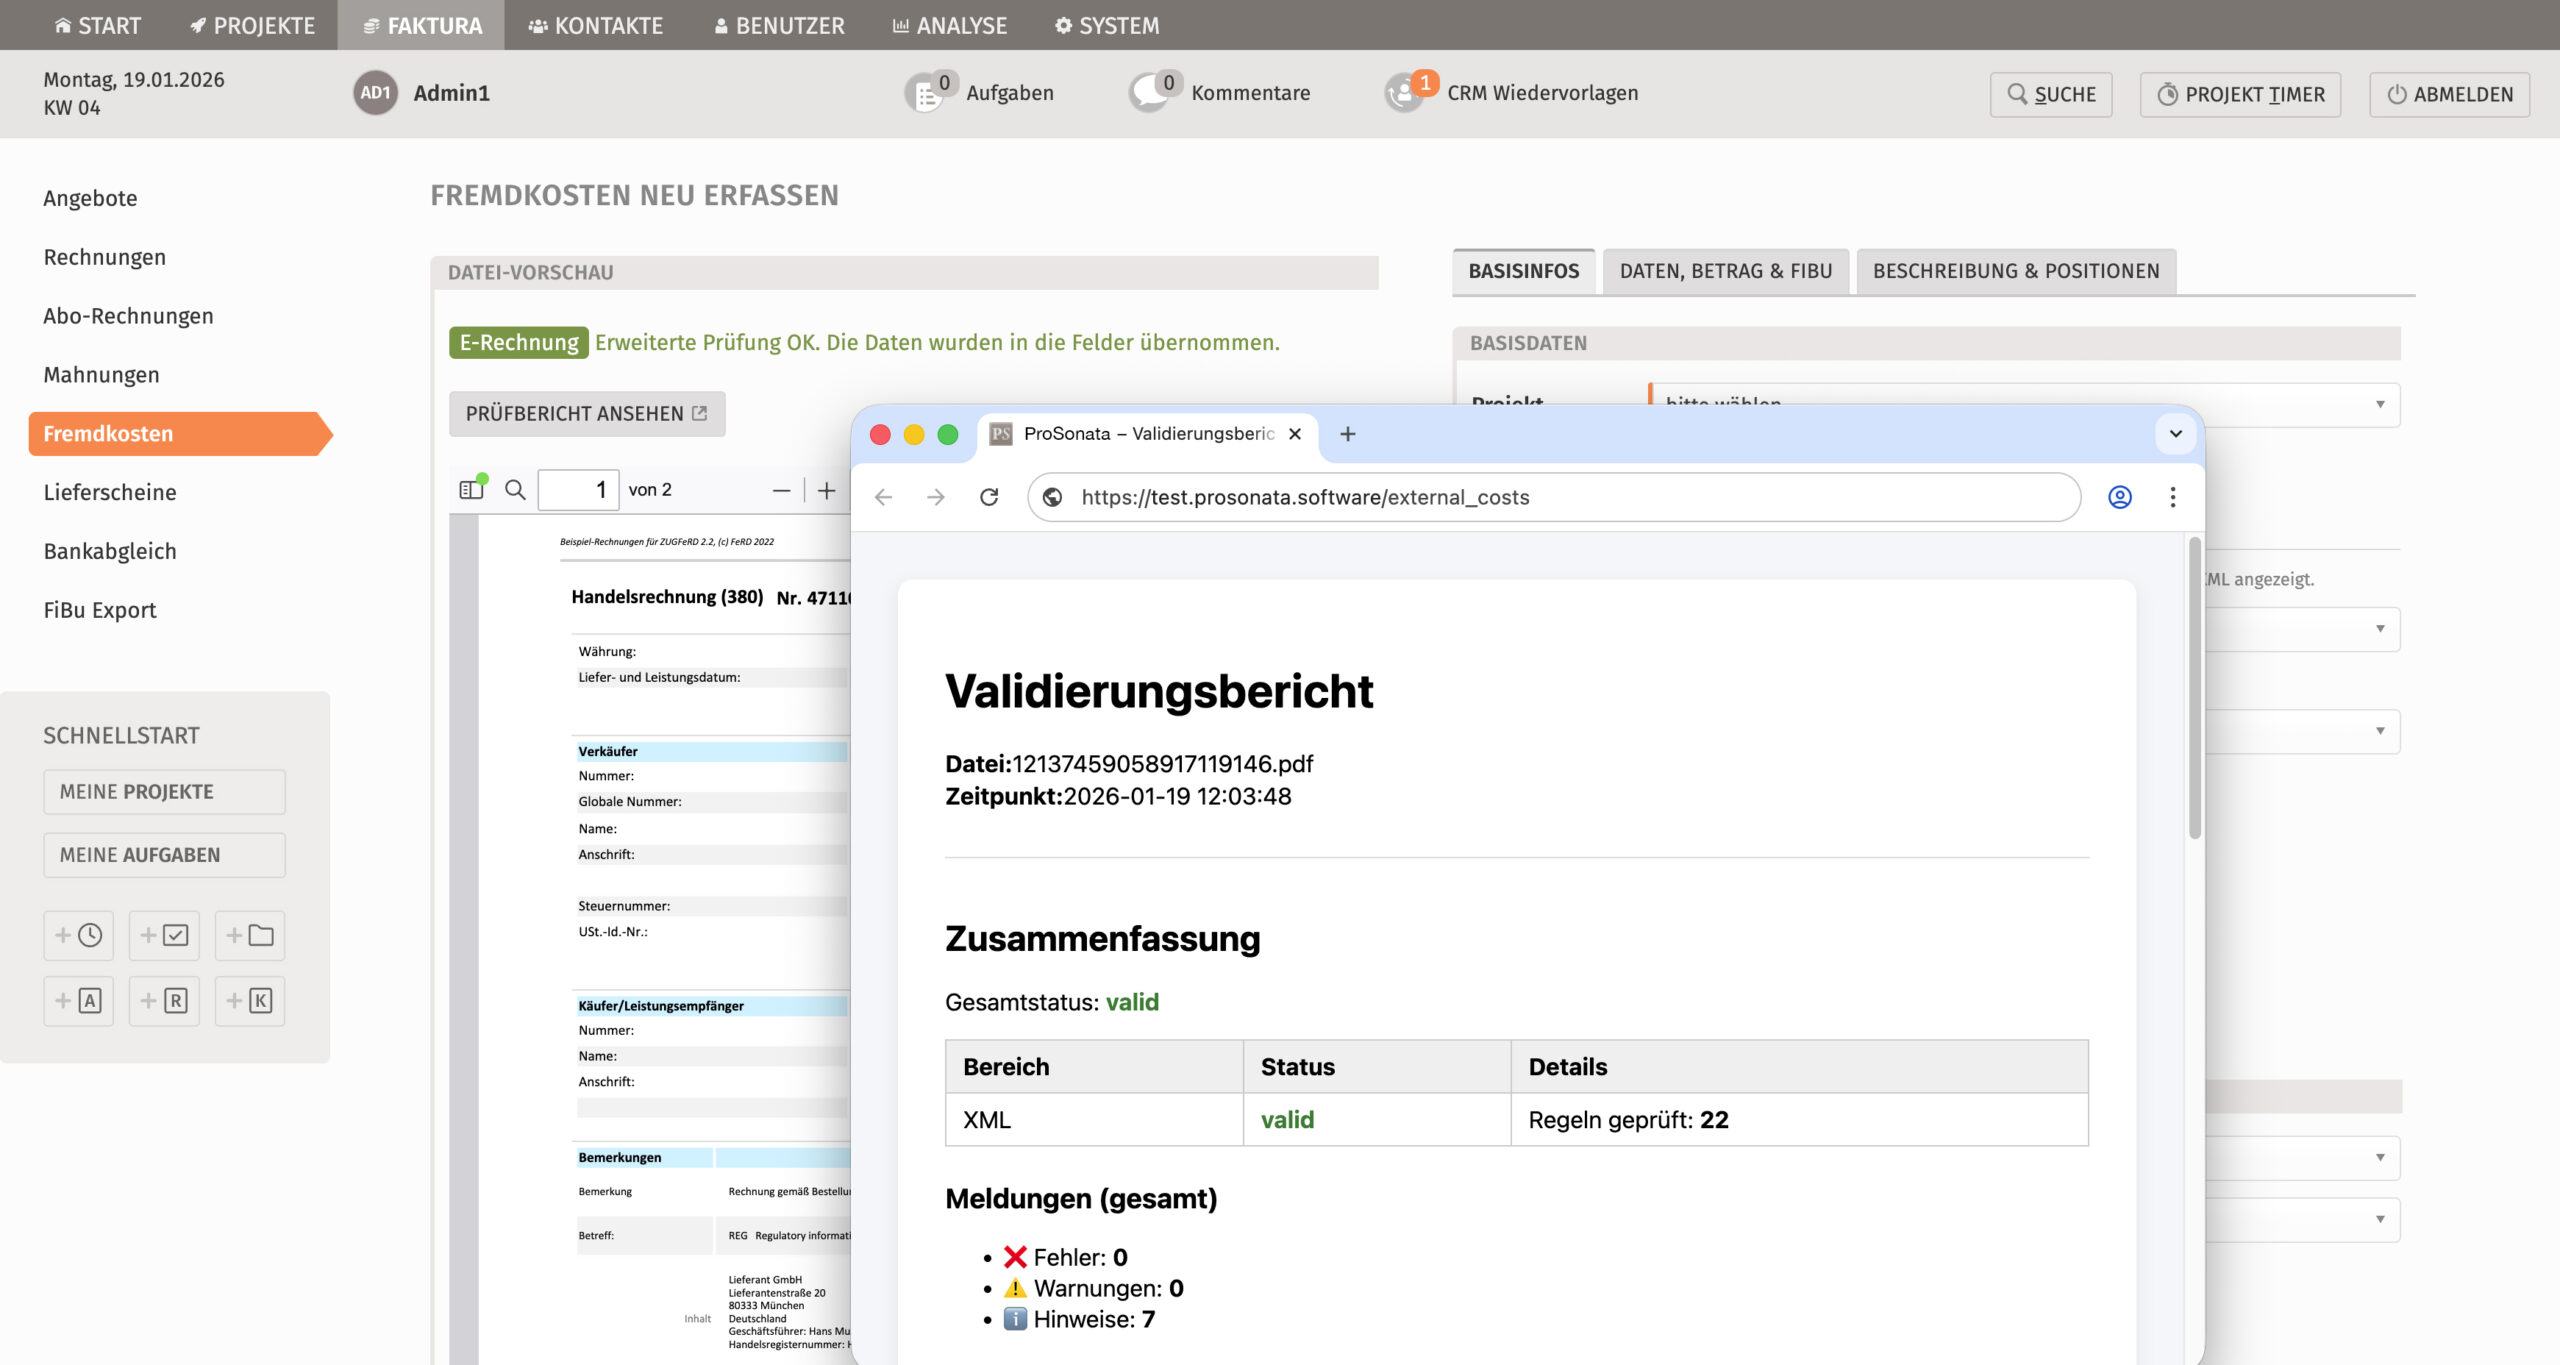2560x1365 pixels.
Task: Expand the browser tab search chevron
Action: [x=2175, y=434]
